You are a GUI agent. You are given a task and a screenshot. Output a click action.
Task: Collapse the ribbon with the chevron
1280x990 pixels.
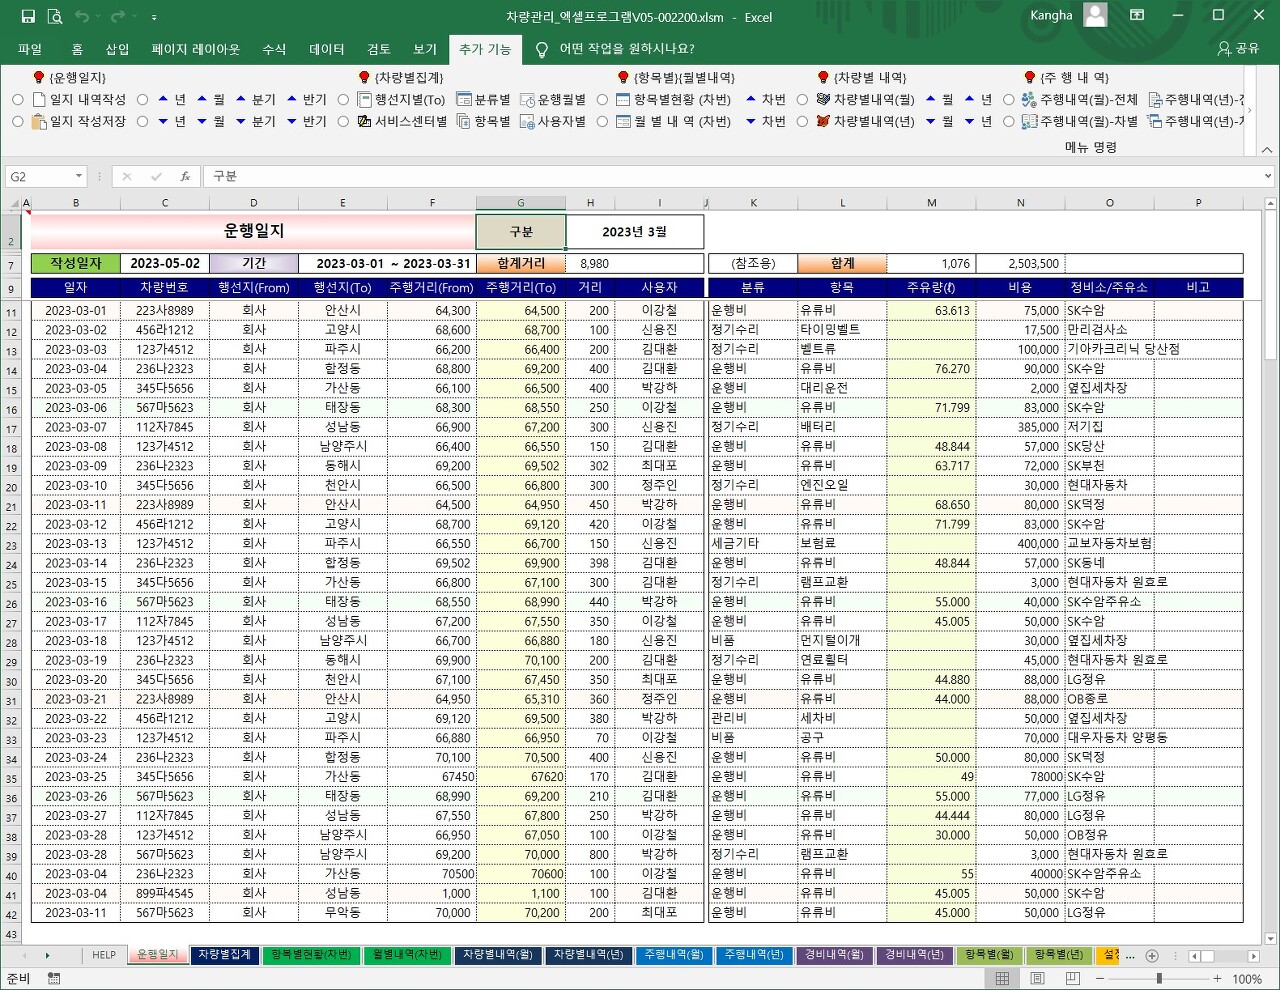click(1267, 149)
